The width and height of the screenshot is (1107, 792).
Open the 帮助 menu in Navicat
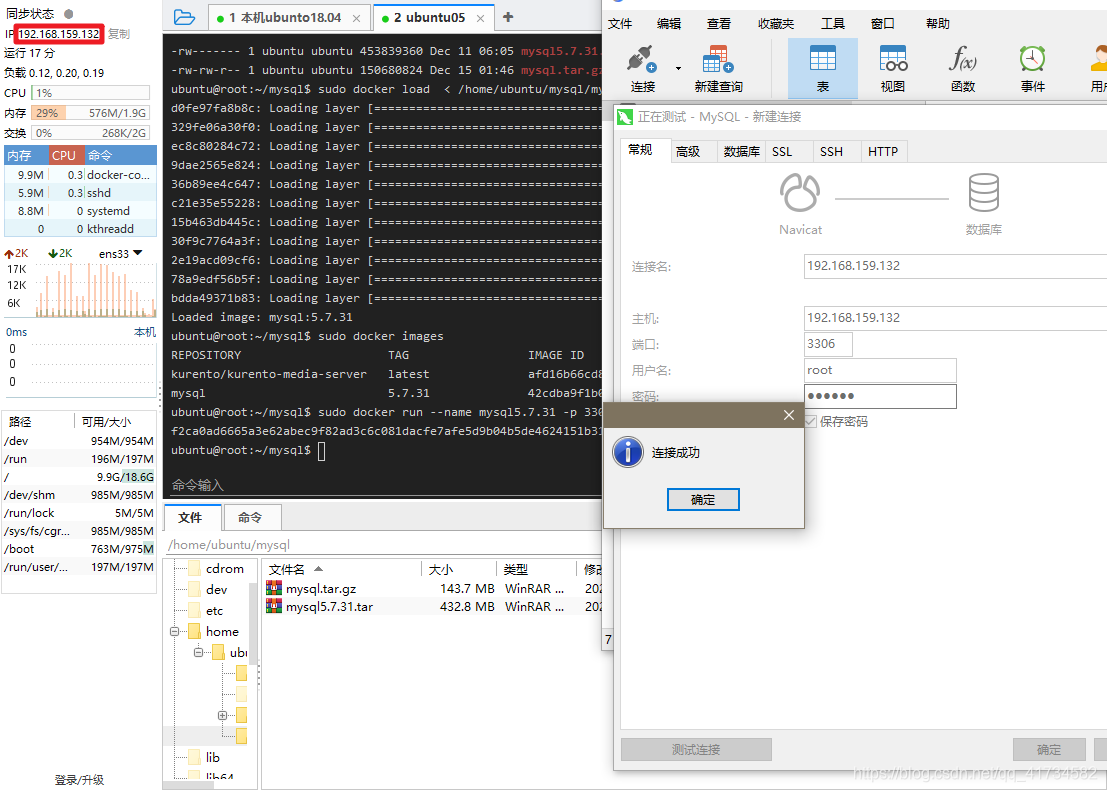pyautogui.click(x=938, y=23)
